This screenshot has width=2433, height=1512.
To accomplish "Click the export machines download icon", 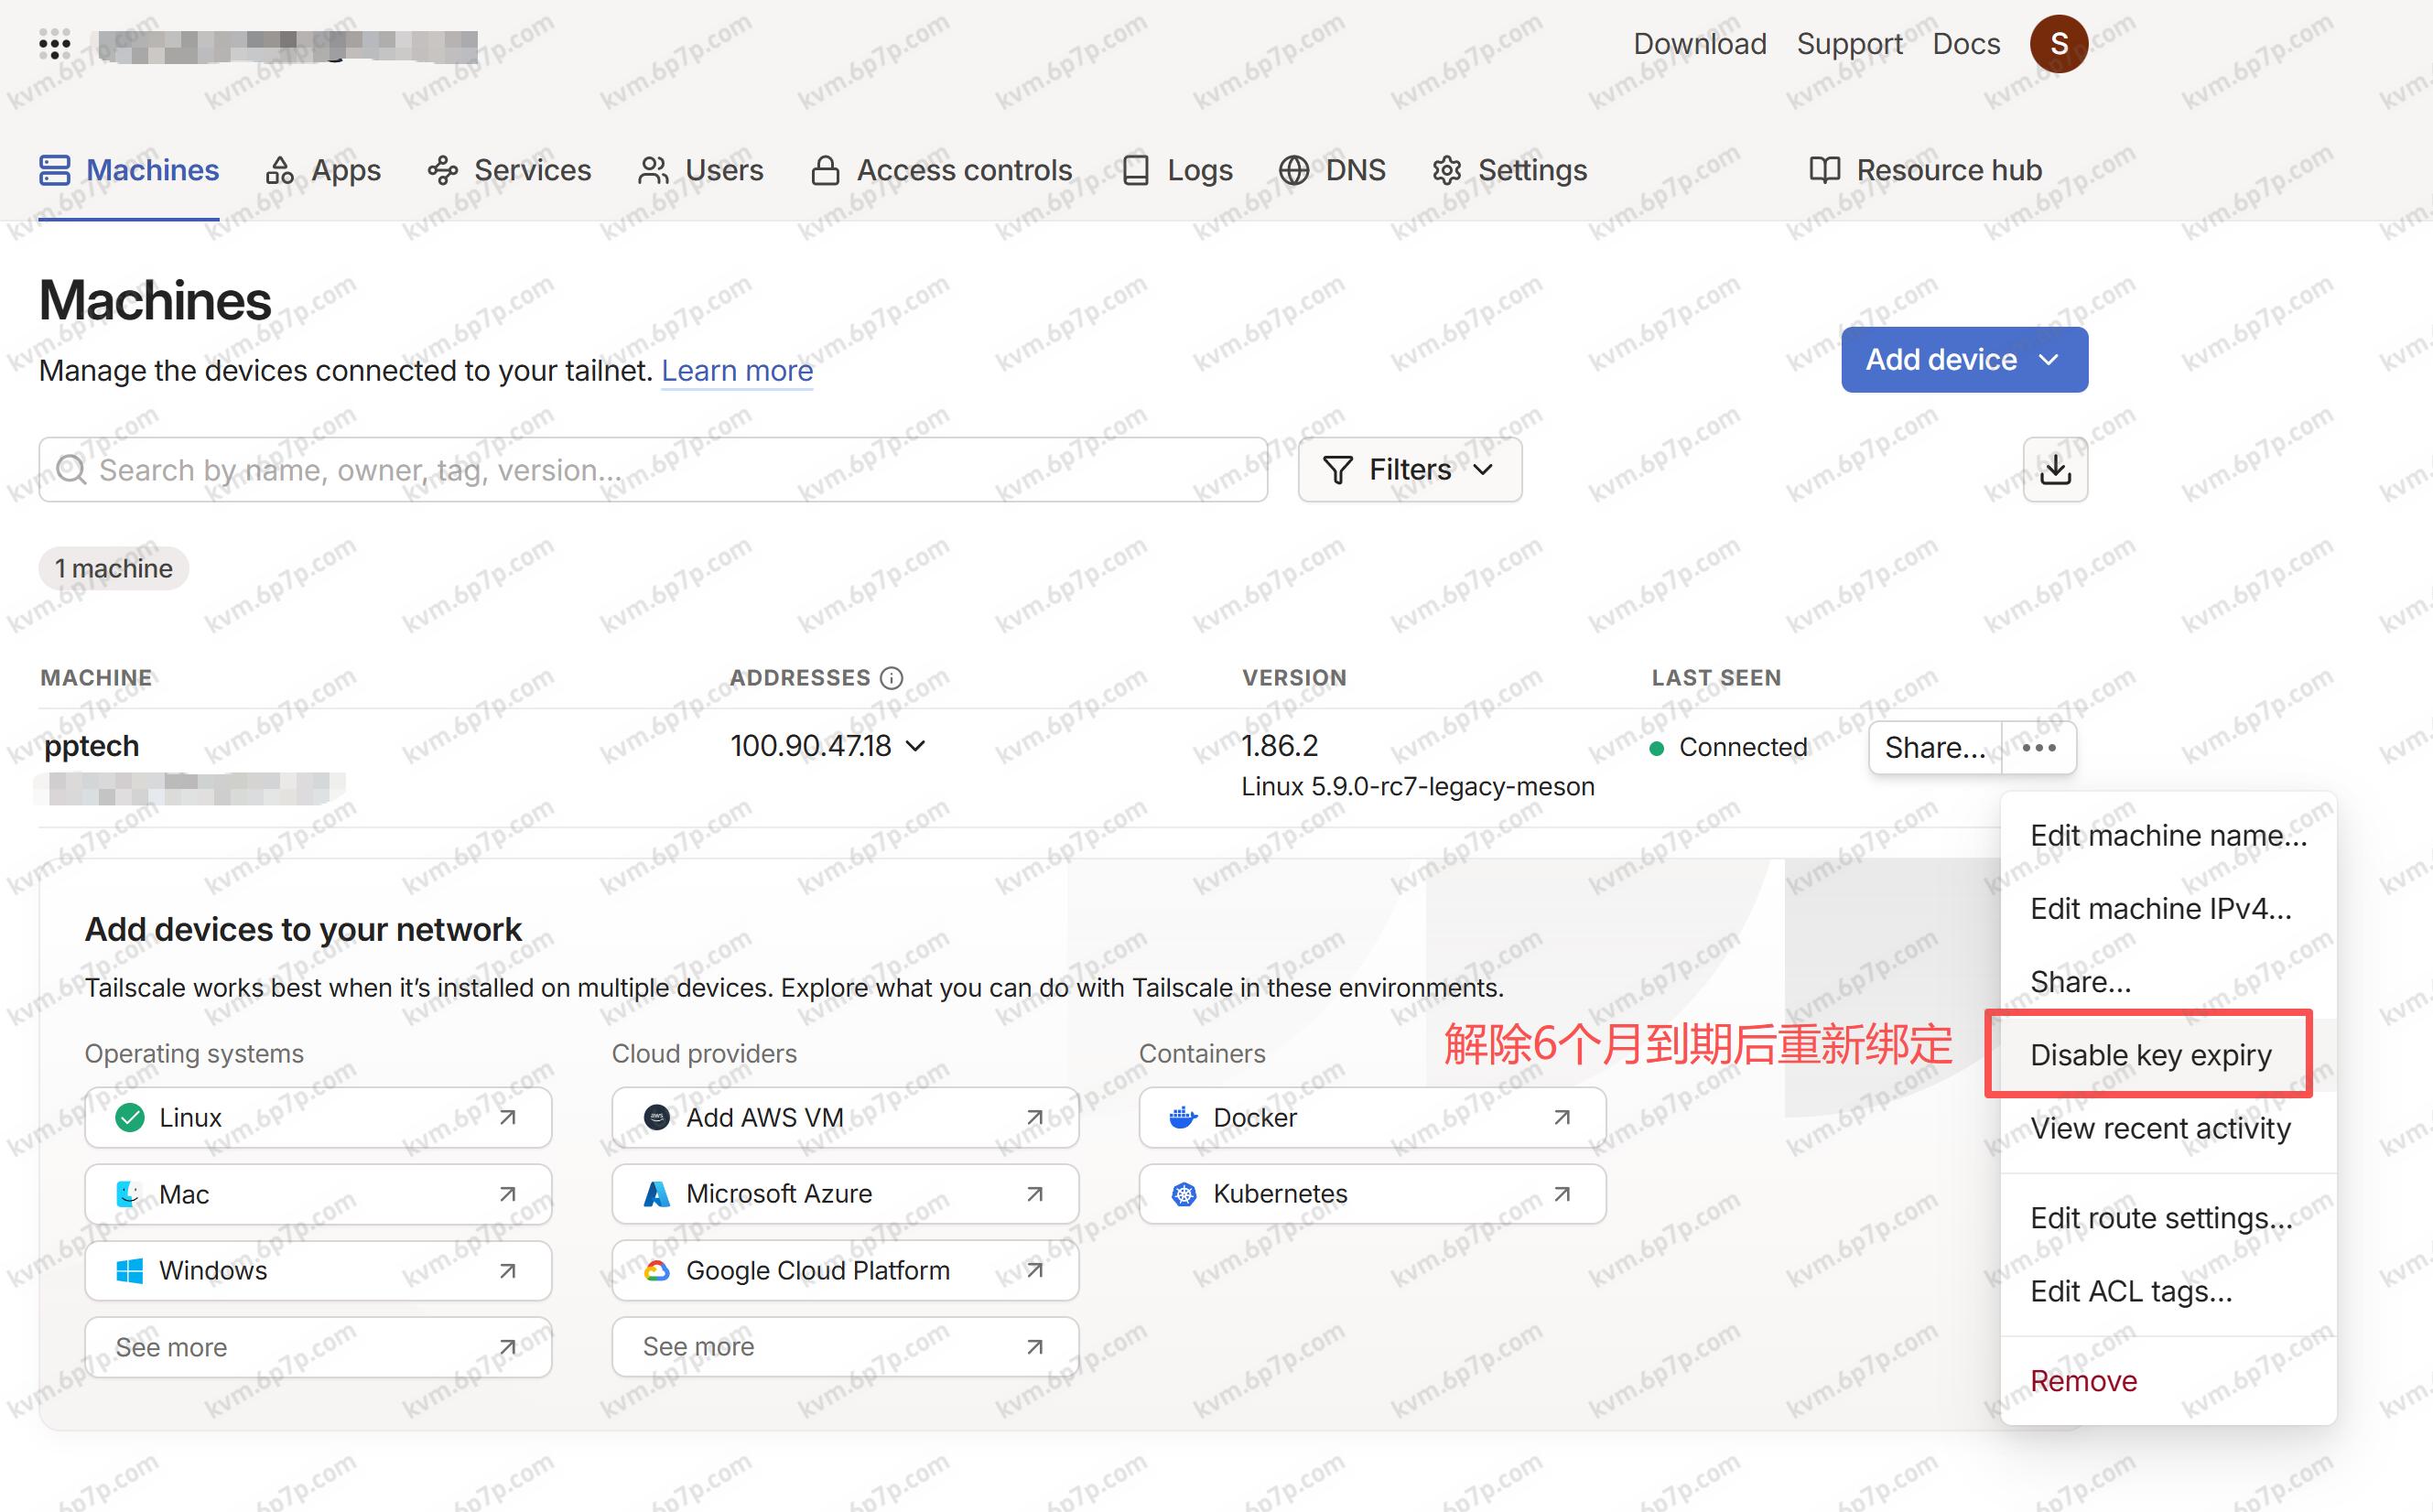I will tap(2054, 469).
